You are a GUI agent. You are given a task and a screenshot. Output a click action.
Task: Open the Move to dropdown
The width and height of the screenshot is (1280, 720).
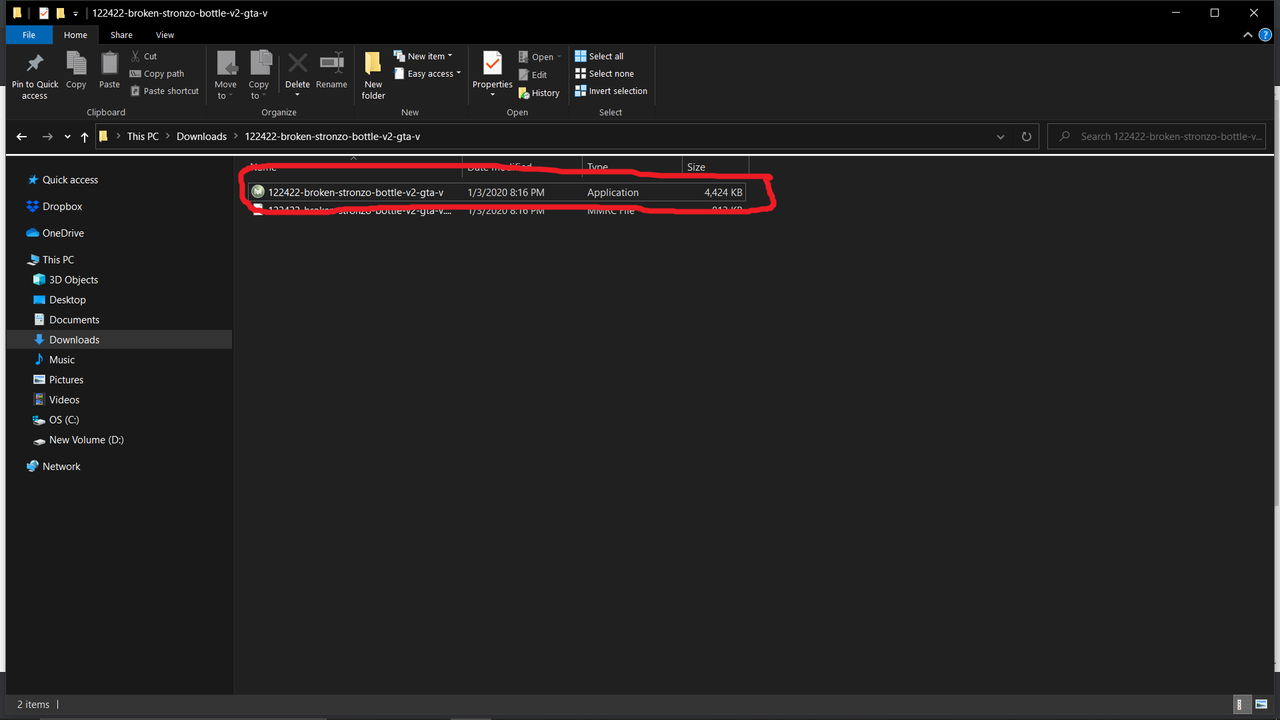click(226, 75)
